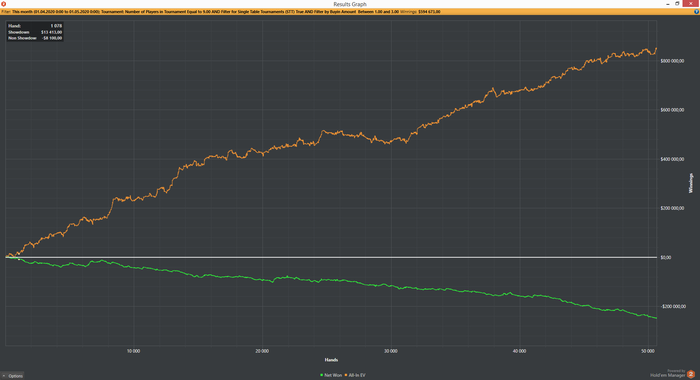Toggle the All-In EV legend entry
The image size is (700, 380).
[355, 375]
